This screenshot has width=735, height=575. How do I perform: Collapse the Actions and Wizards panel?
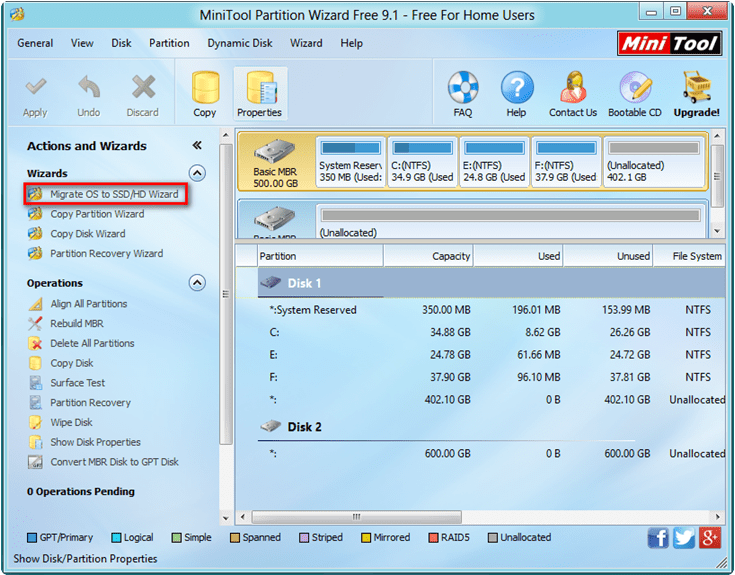197,145
